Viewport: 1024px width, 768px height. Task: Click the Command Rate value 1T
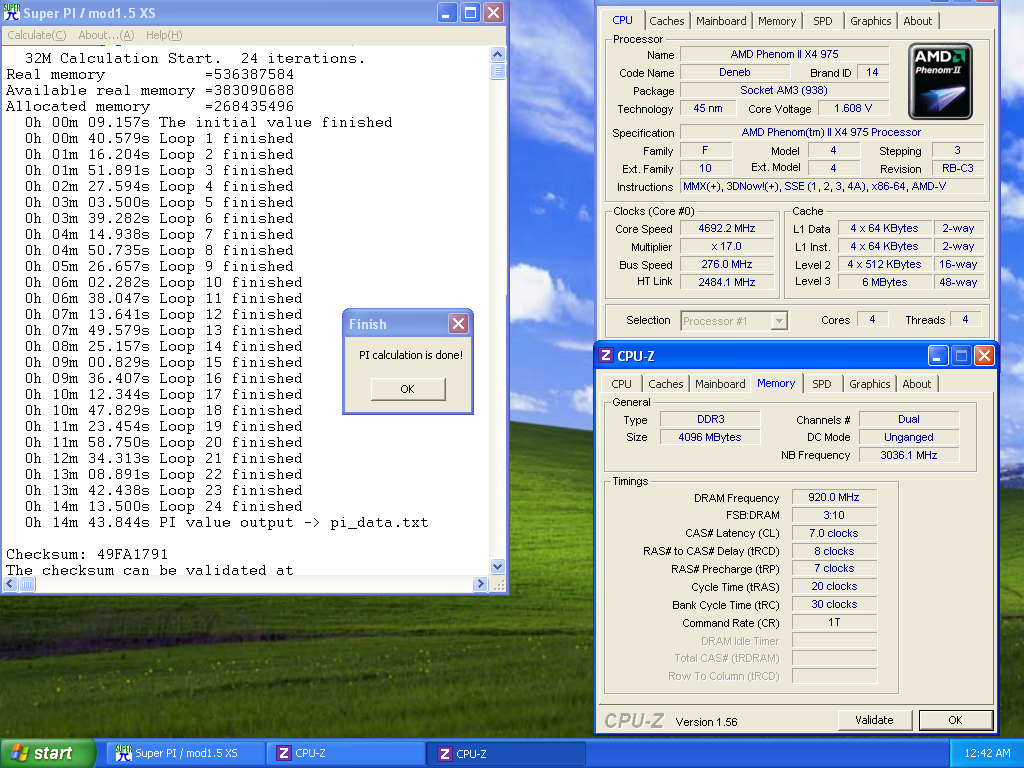click(834, 622)
